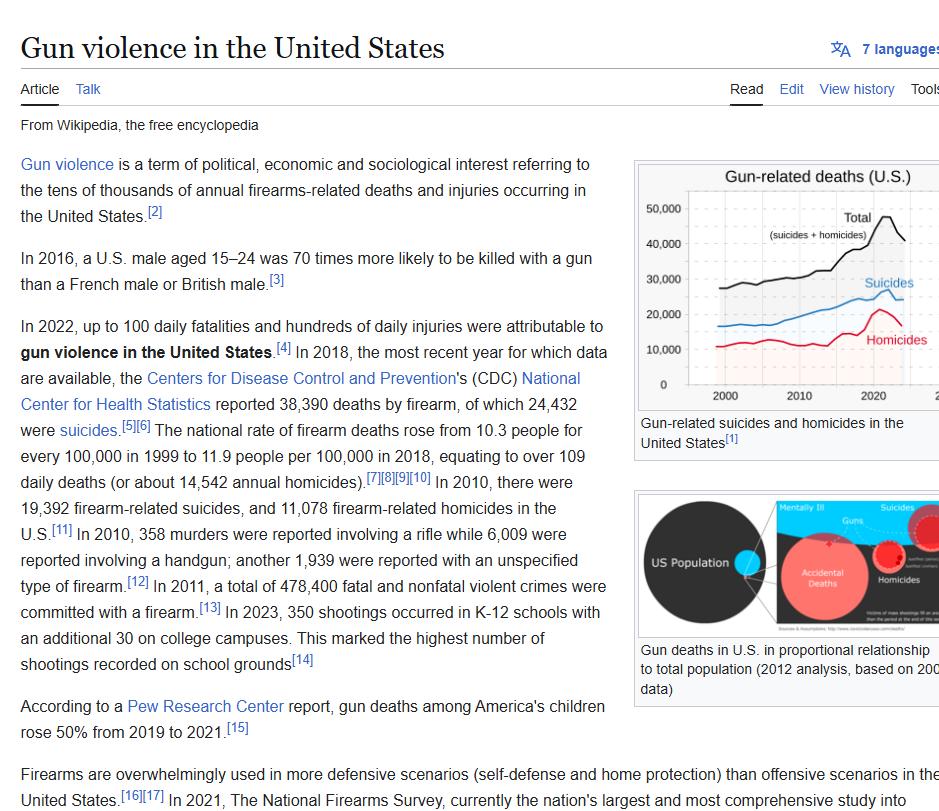Open the Edit tab
This screenshot has width=939, height=811.
click(x=791, y=89)
